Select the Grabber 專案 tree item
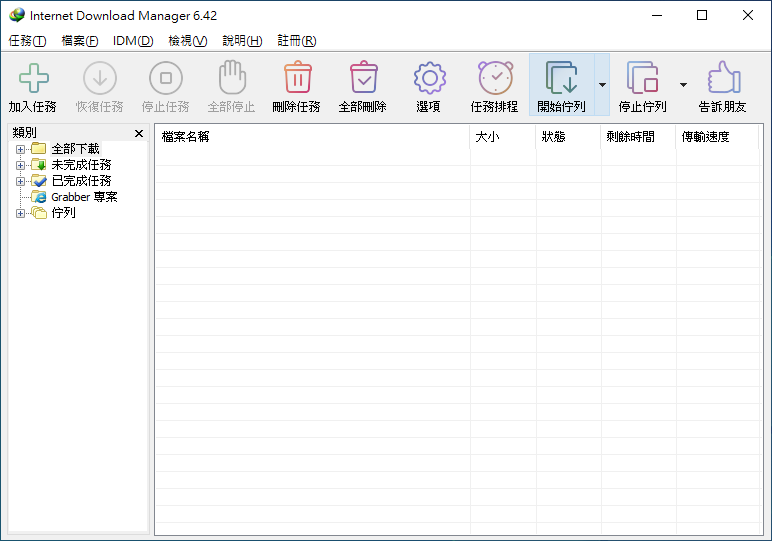This screenshot has height=541, width=772. pos(84,197)
